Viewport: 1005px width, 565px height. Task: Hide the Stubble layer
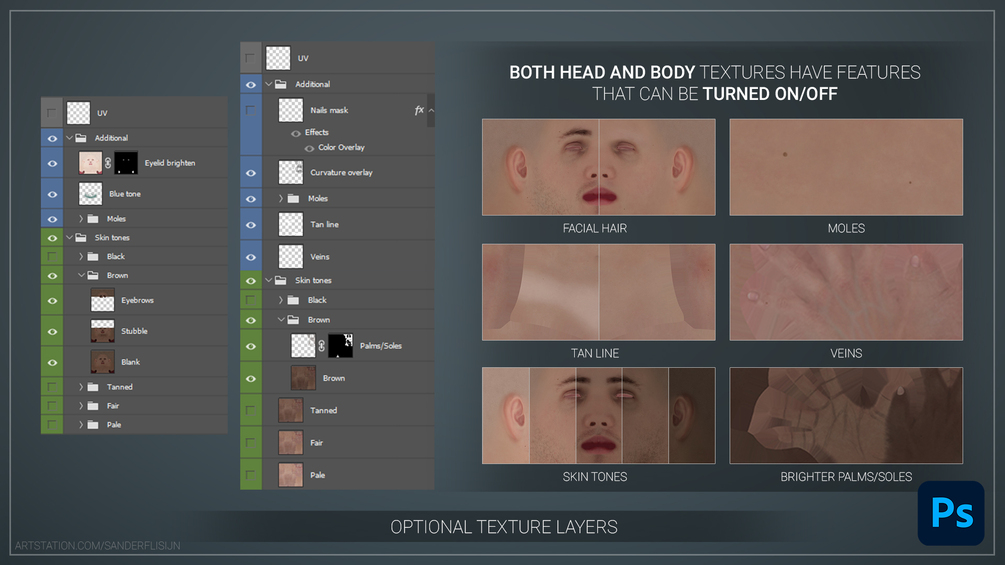click(x=52, y=331)
